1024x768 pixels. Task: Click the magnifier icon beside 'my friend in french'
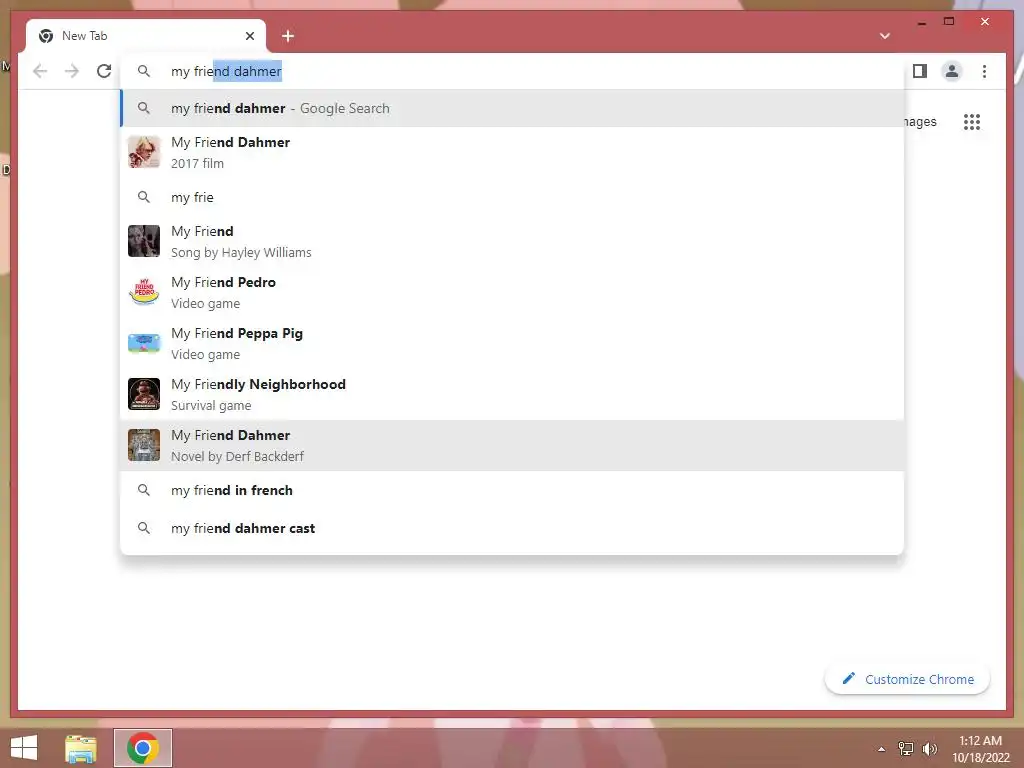tap(144, 490)
